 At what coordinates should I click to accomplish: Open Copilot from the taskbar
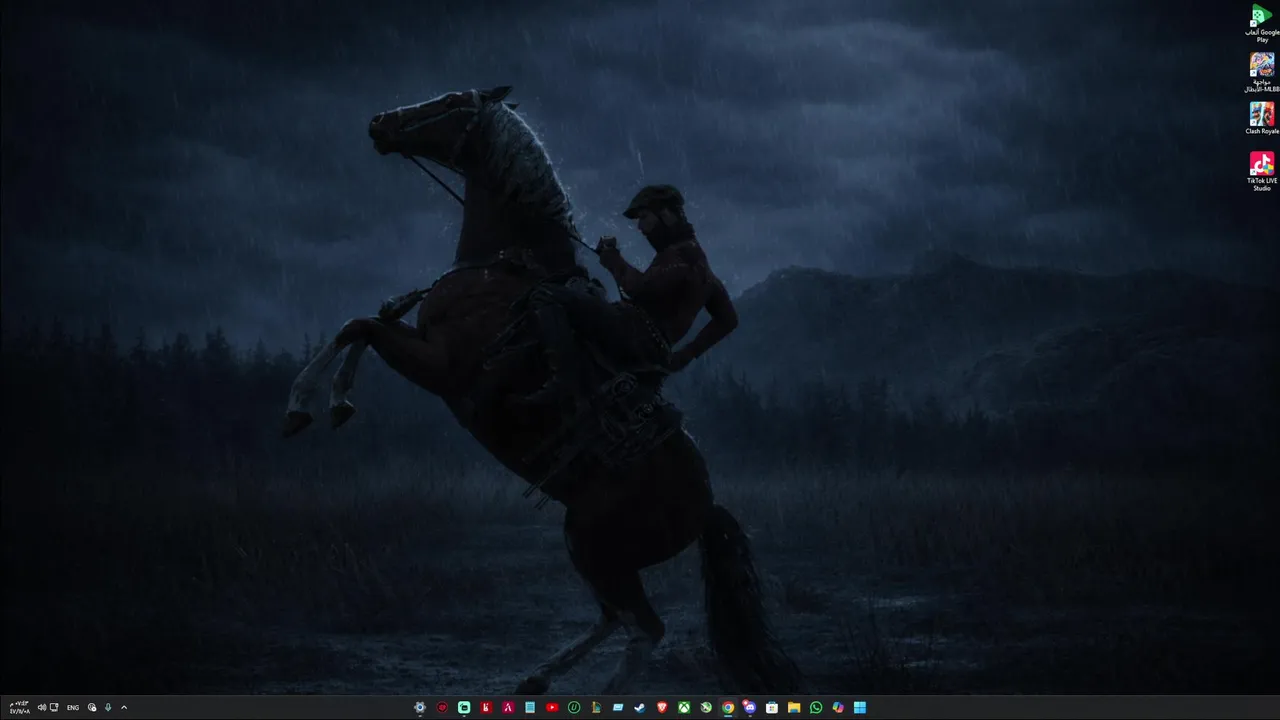pyautogui.click(x=838, y=707)
